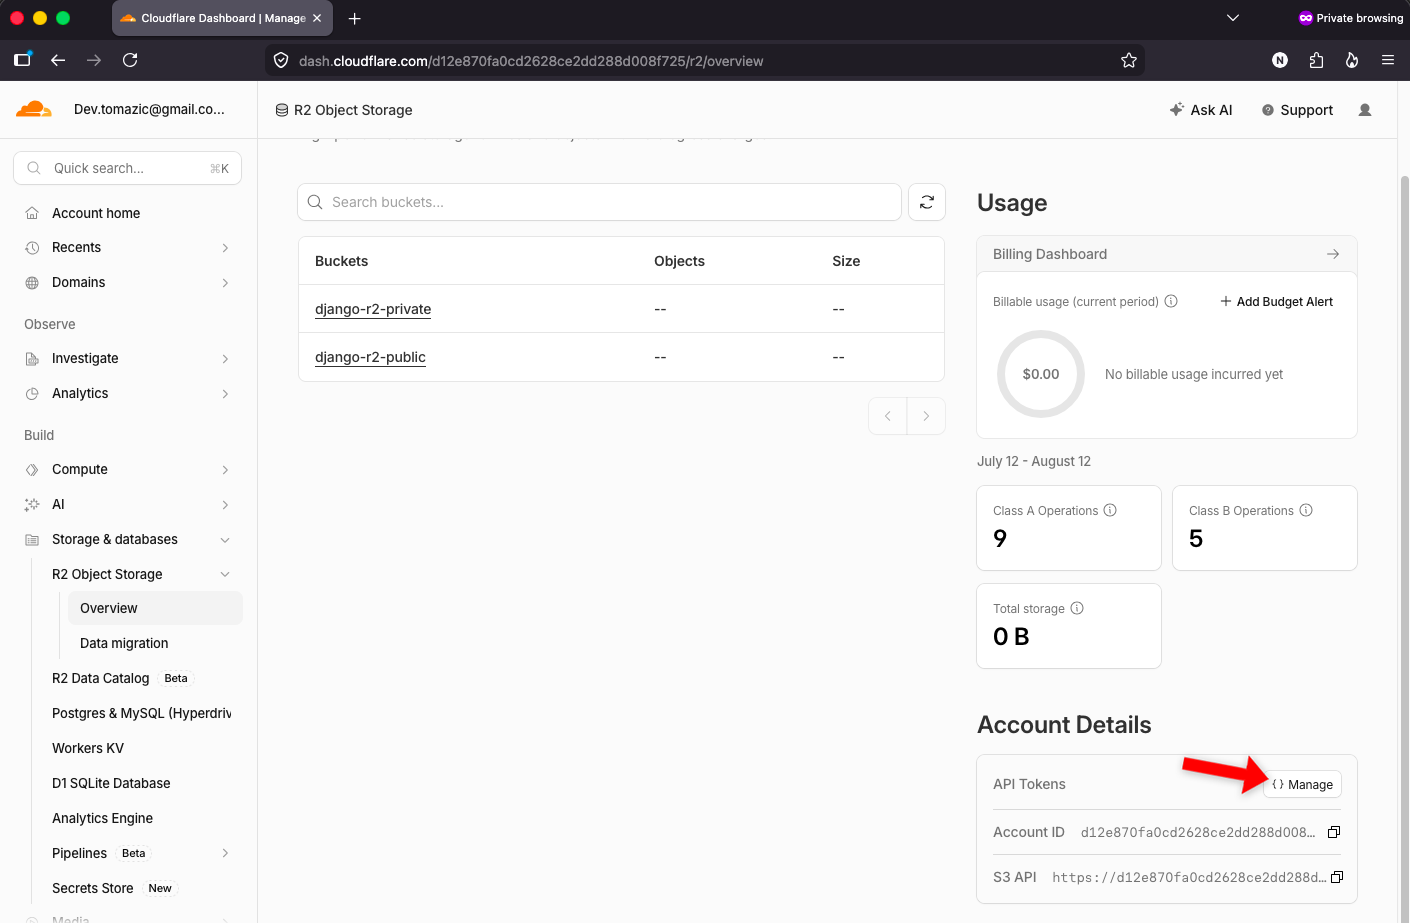Click the Size column header
Image resolution: width=1410 pixels, height=923 pixels.
click(846, 261)
